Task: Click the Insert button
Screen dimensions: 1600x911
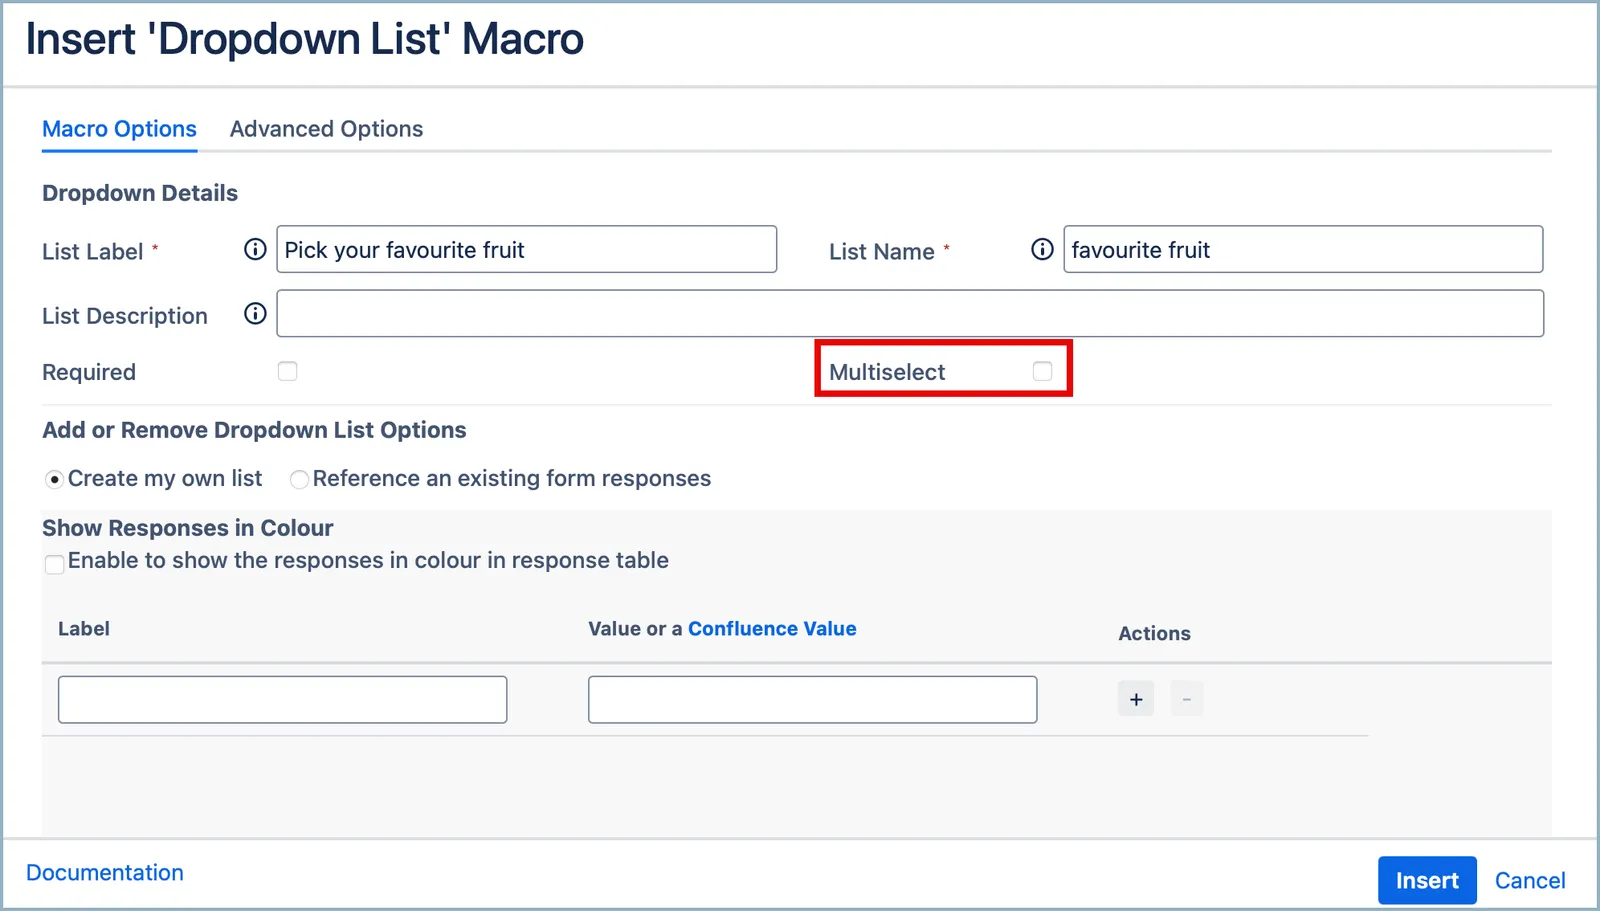Action: 1427,880
